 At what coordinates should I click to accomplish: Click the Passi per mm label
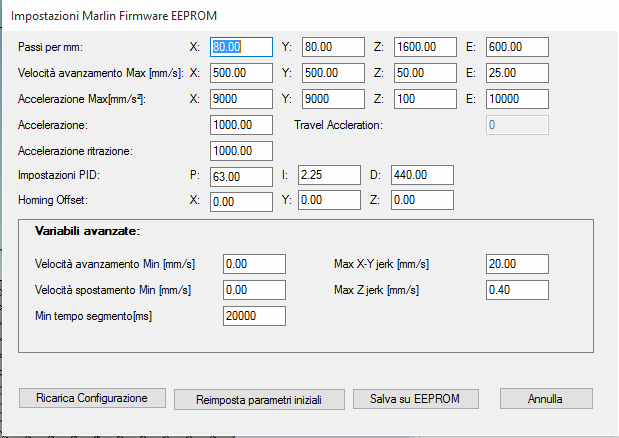pos(51,47)
